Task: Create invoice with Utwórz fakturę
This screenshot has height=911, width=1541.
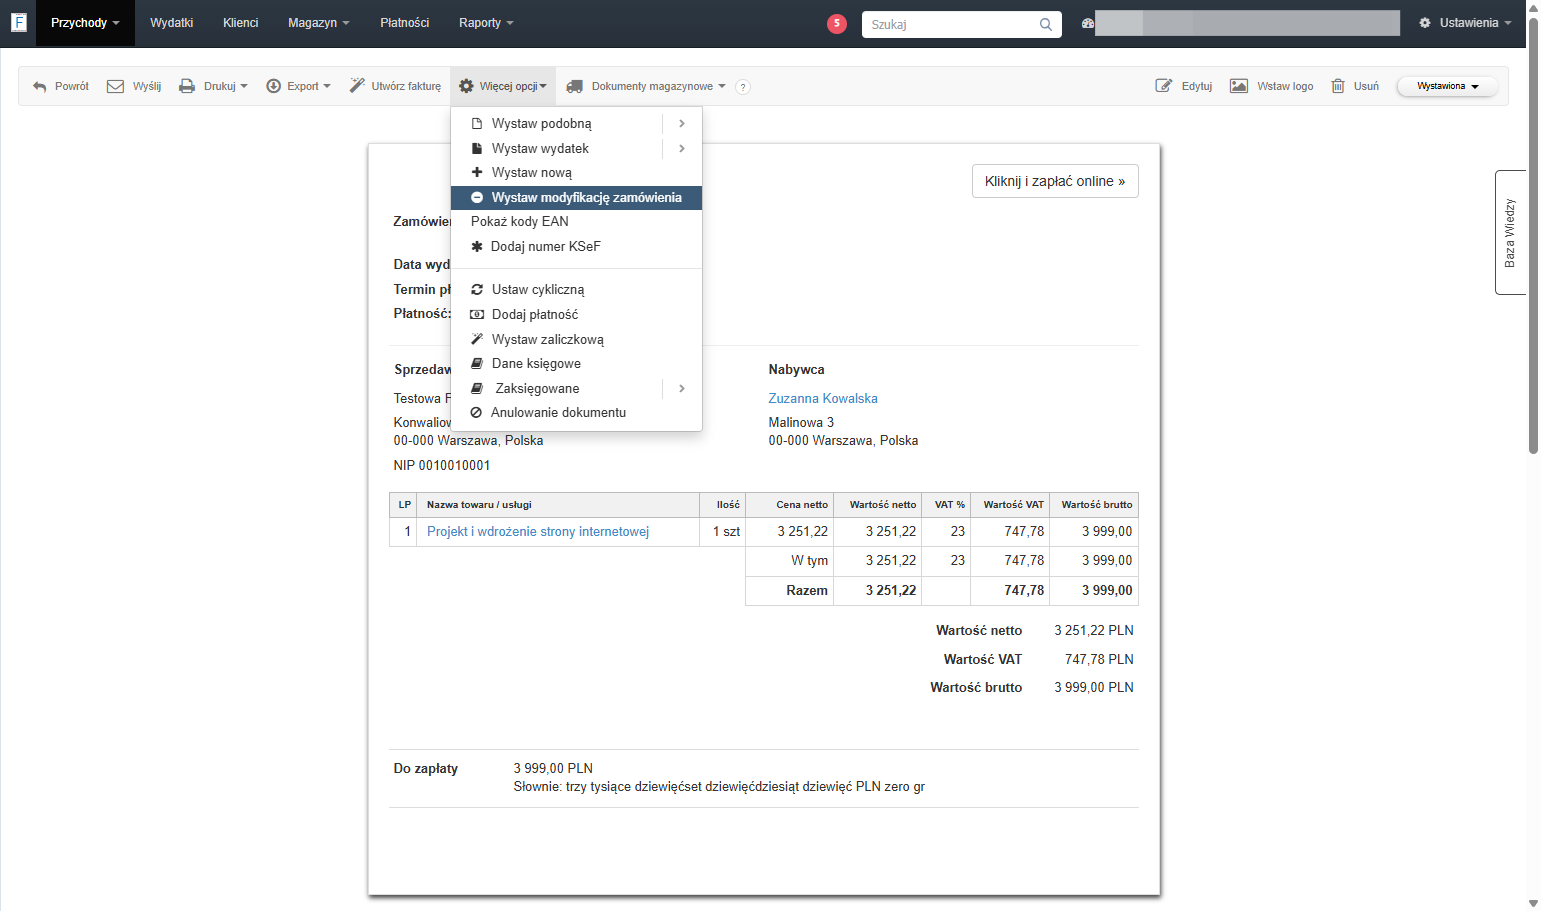Action: click(x=395, y=86)
